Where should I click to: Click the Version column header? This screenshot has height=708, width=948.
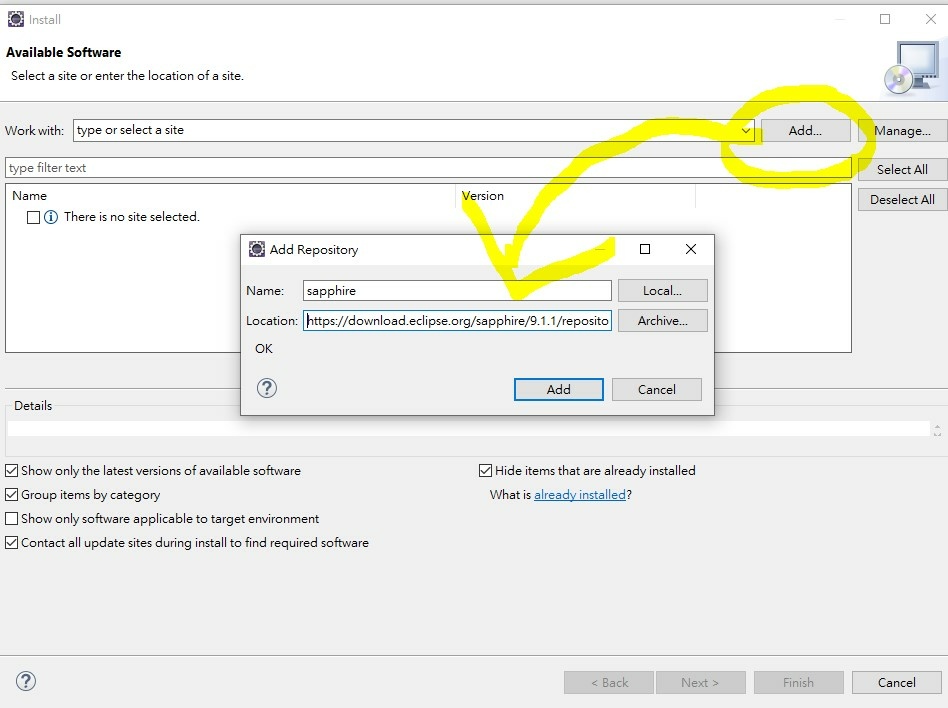(x=576, y=196)
